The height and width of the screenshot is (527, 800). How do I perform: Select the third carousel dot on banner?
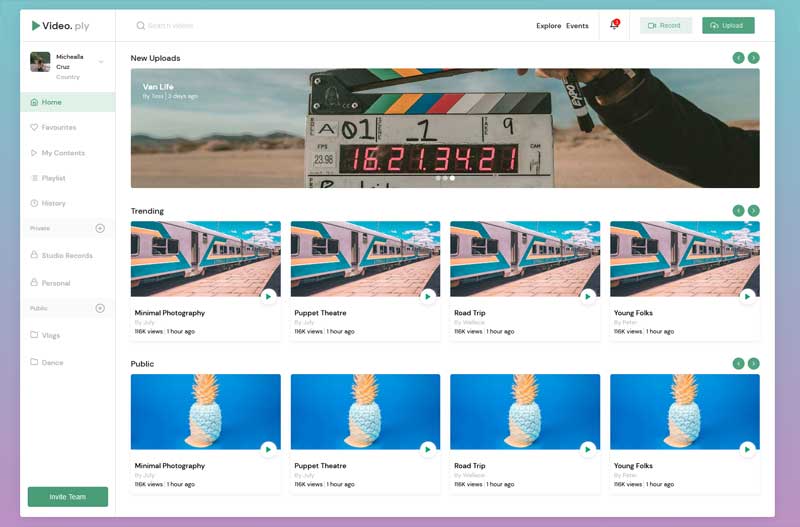click(x=452, y=178)
